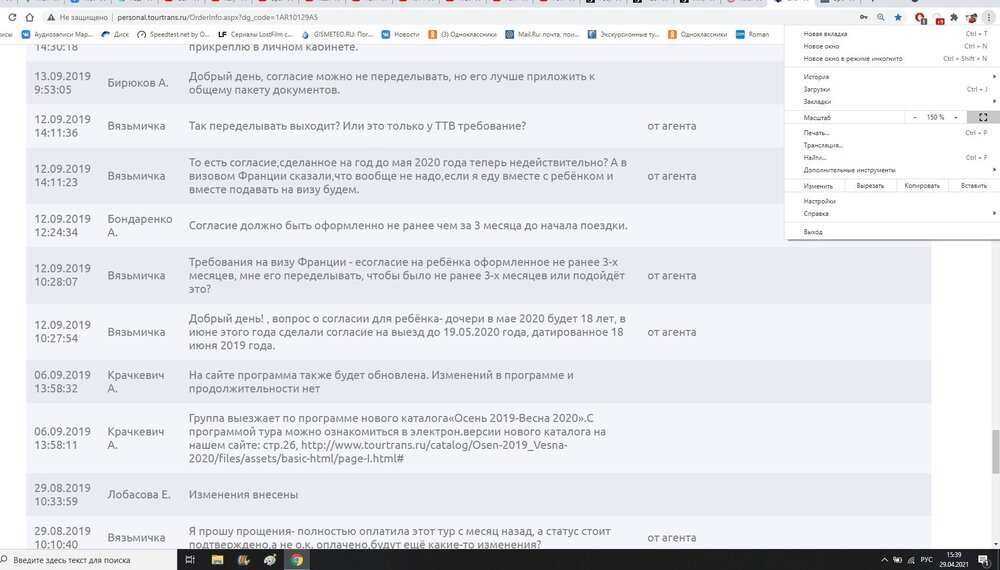This screenshot has height=570, width=1000.
Task: Open the Extensions puzzle piece icon
Action: (956, 18)
